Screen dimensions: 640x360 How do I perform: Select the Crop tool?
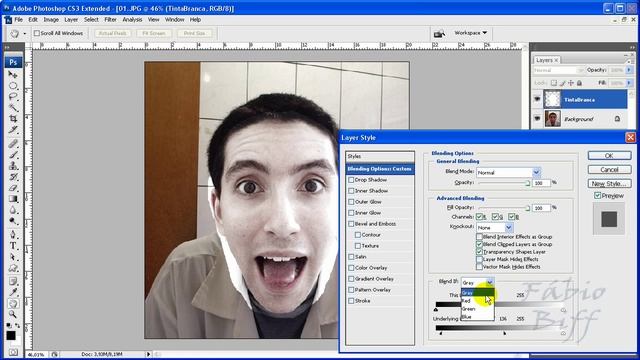13,119
